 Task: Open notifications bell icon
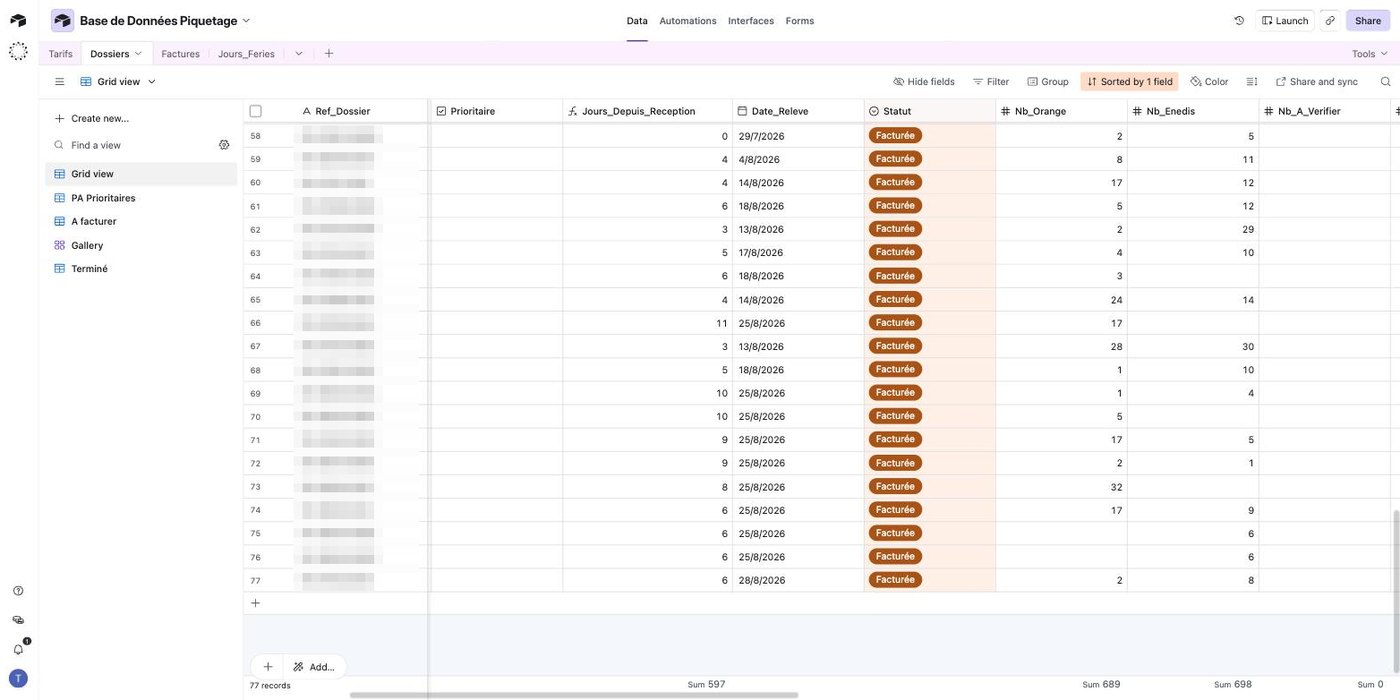click(x=18, y=649)
